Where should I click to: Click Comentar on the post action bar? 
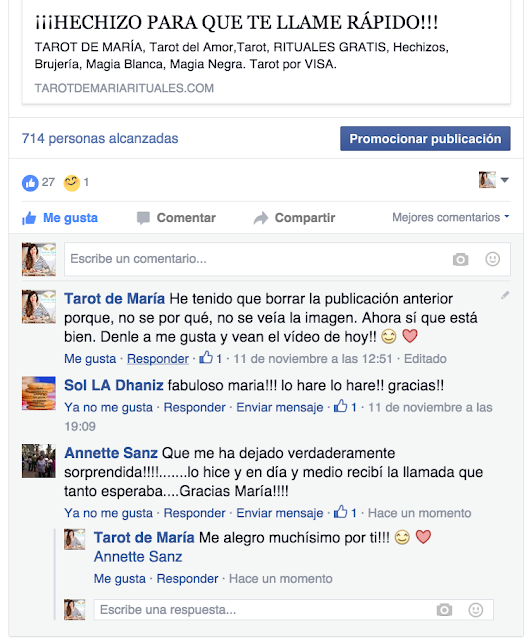pyautogui.click(x=176, y=218)
